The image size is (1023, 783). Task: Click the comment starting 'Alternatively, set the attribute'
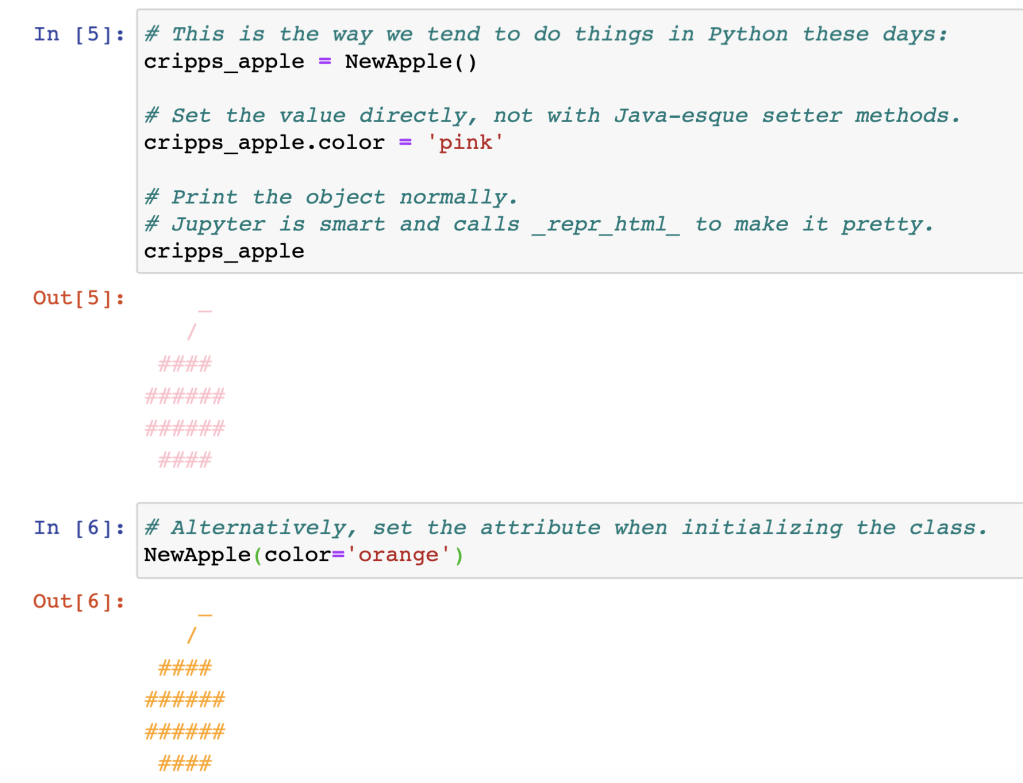(x=566, y=527)
